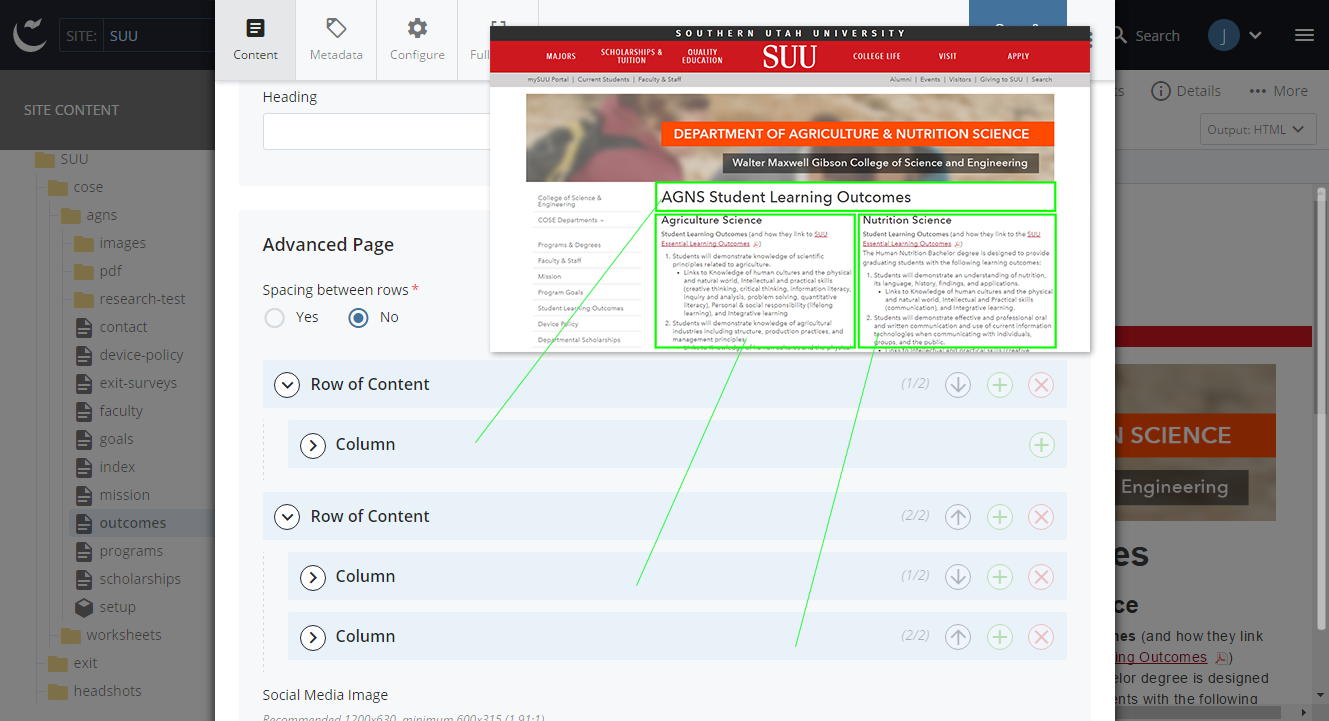
Task: Expand the Column in first row
Action: [313, 445]
